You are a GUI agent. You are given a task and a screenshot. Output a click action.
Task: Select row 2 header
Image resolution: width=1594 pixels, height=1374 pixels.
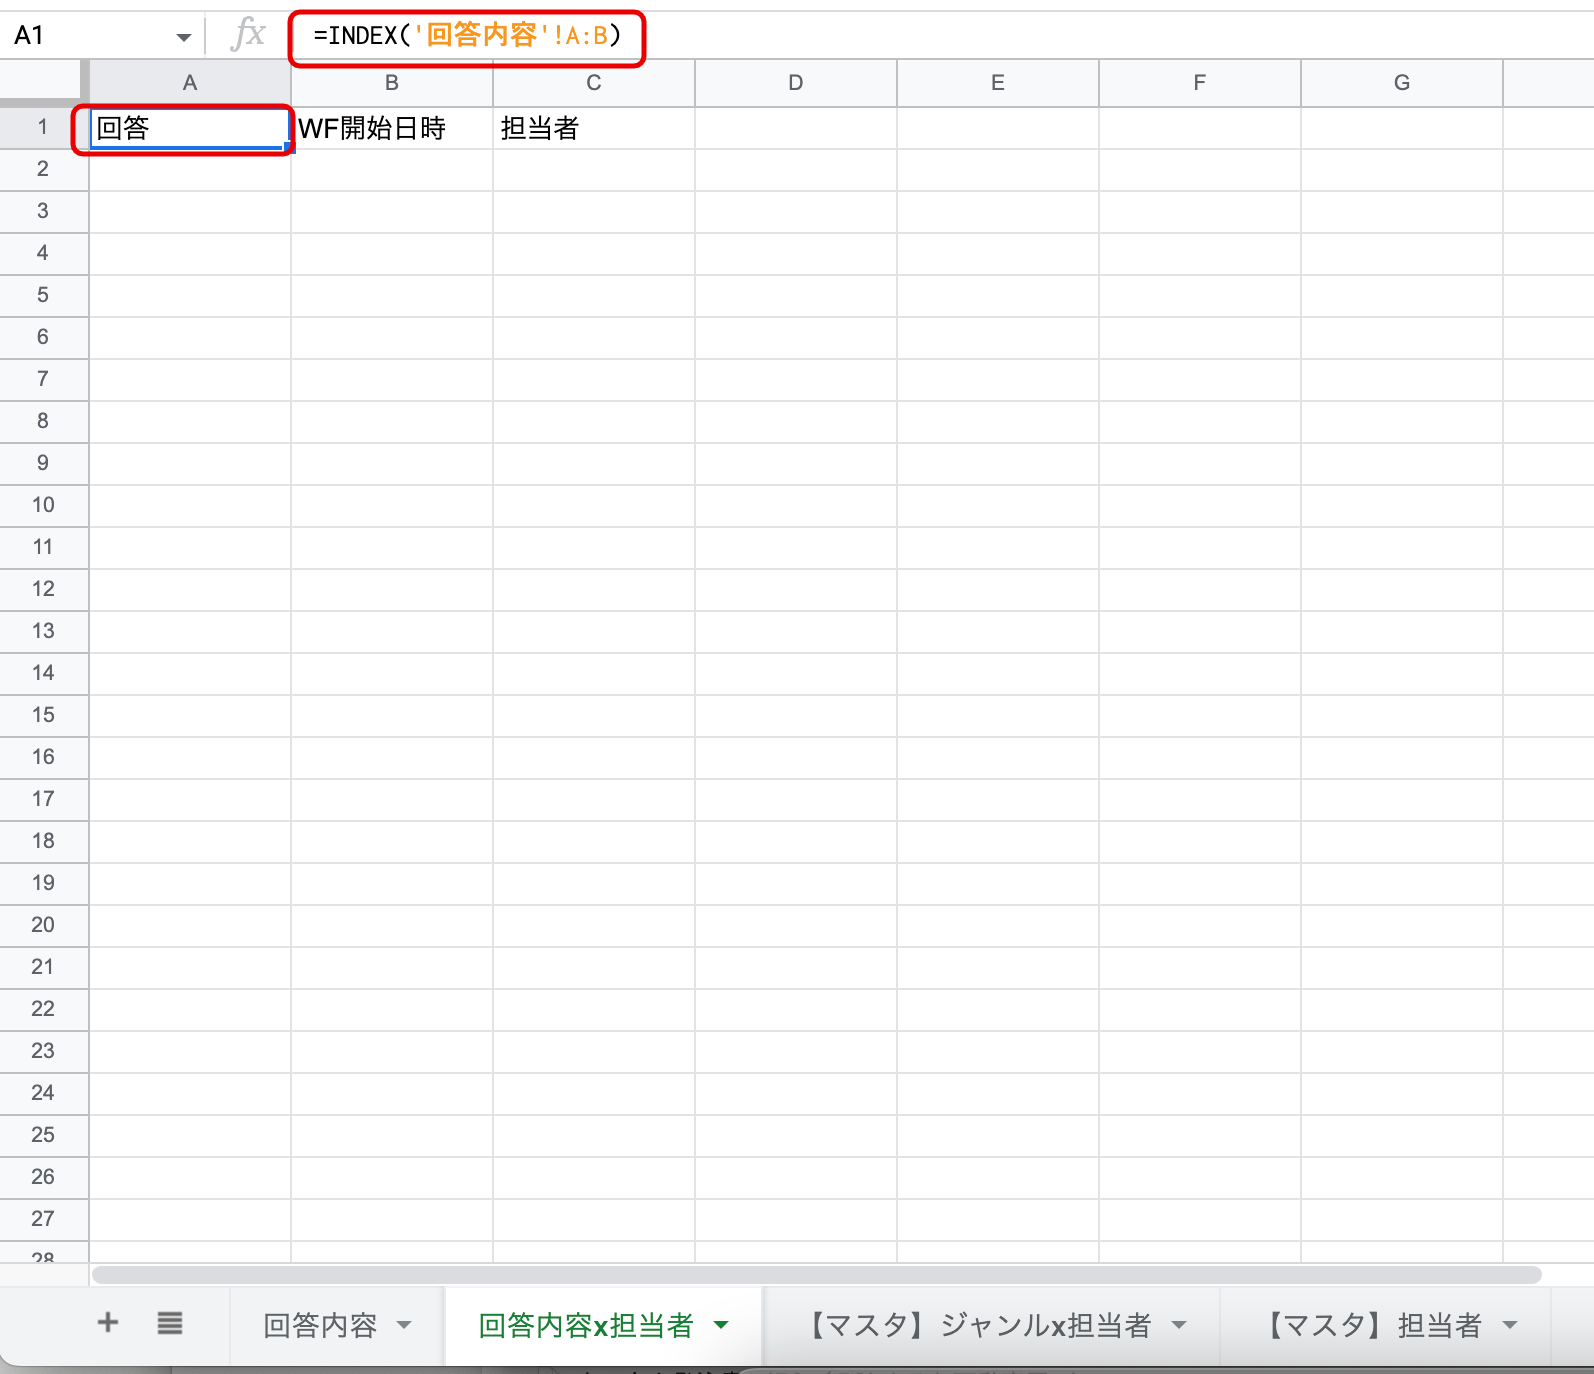coord(43,169)
